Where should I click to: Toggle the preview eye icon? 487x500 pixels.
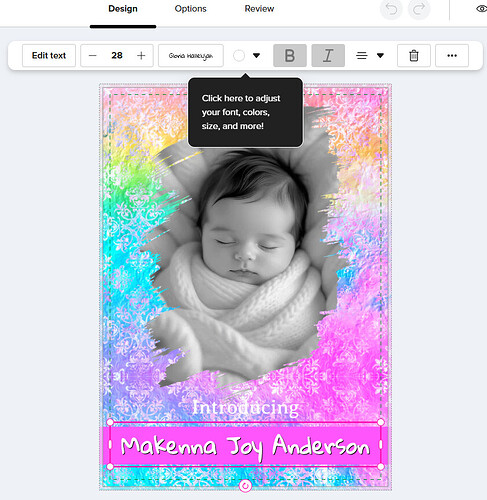481,9
